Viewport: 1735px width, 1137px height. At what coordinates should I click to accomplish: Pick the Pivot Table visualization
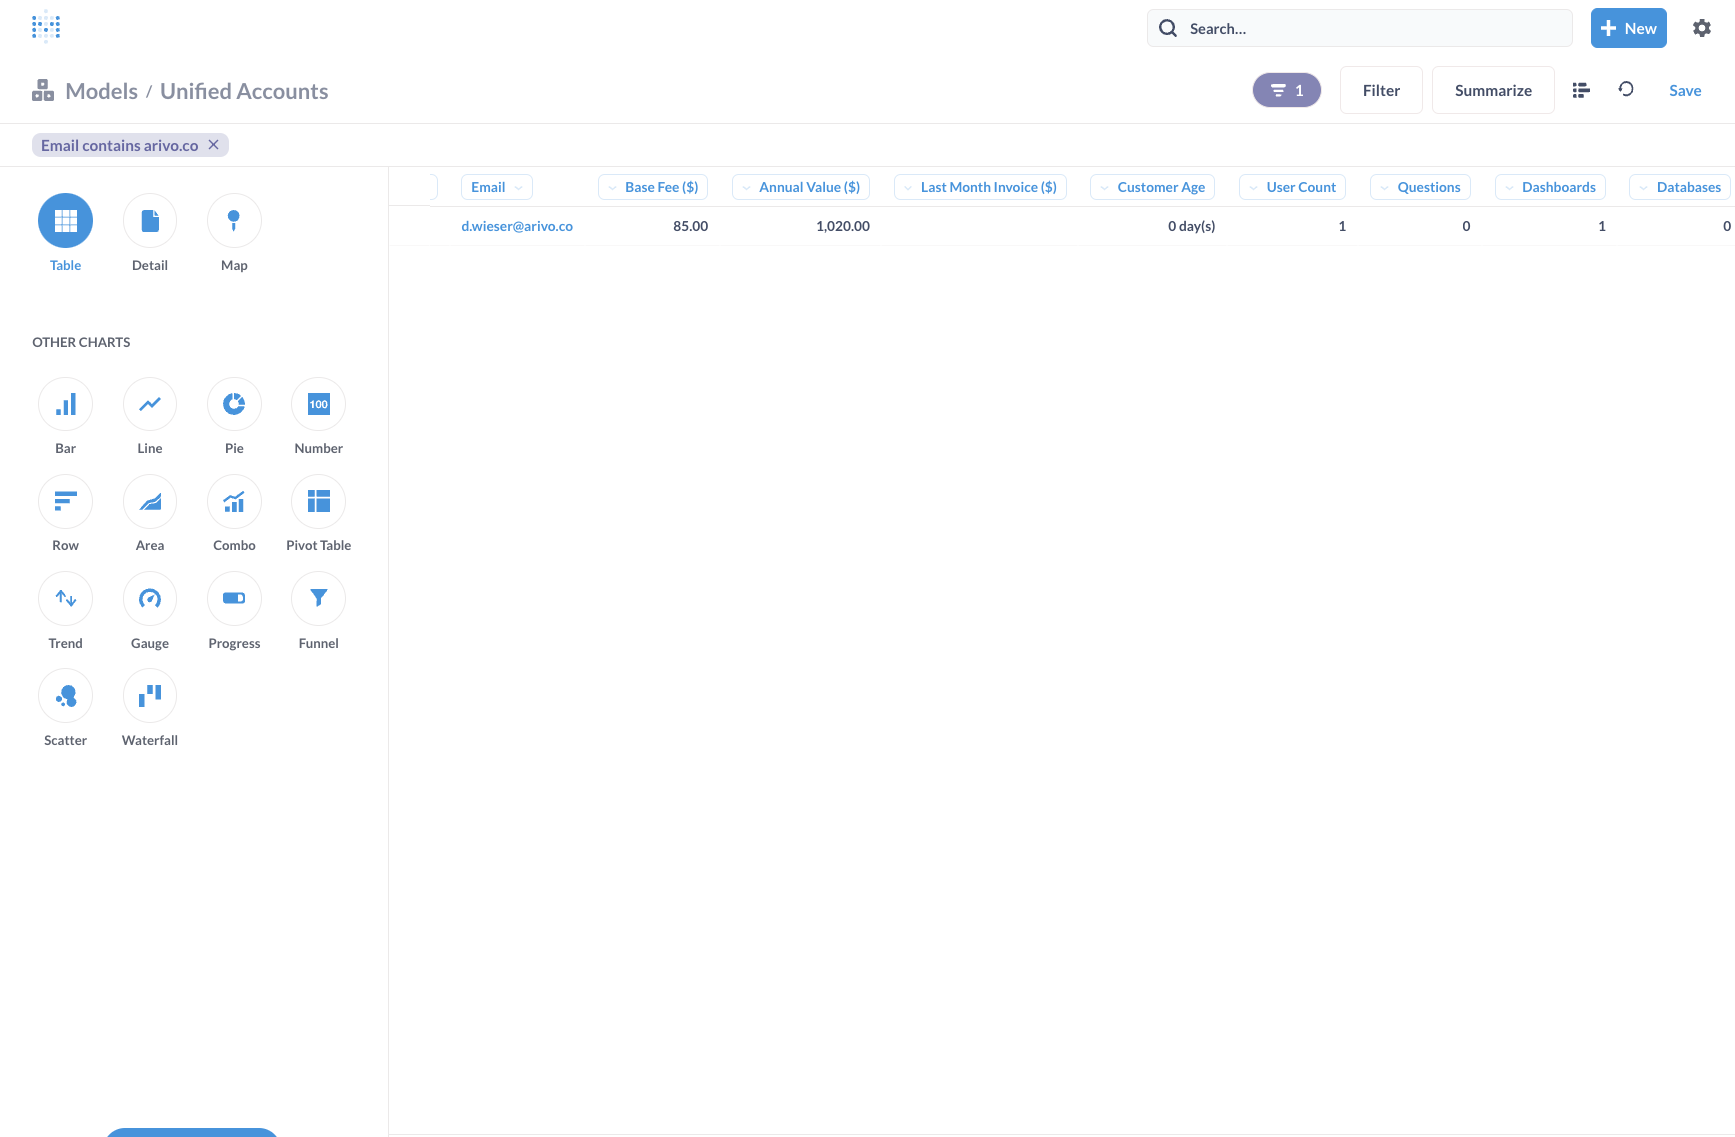coord(317,501)
